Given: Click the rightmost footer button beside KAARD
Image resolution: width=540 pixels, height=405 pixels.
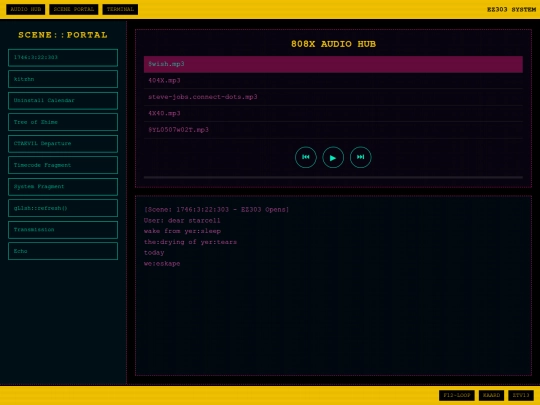Looking at the screenshot, I should [x=521, y=395].
